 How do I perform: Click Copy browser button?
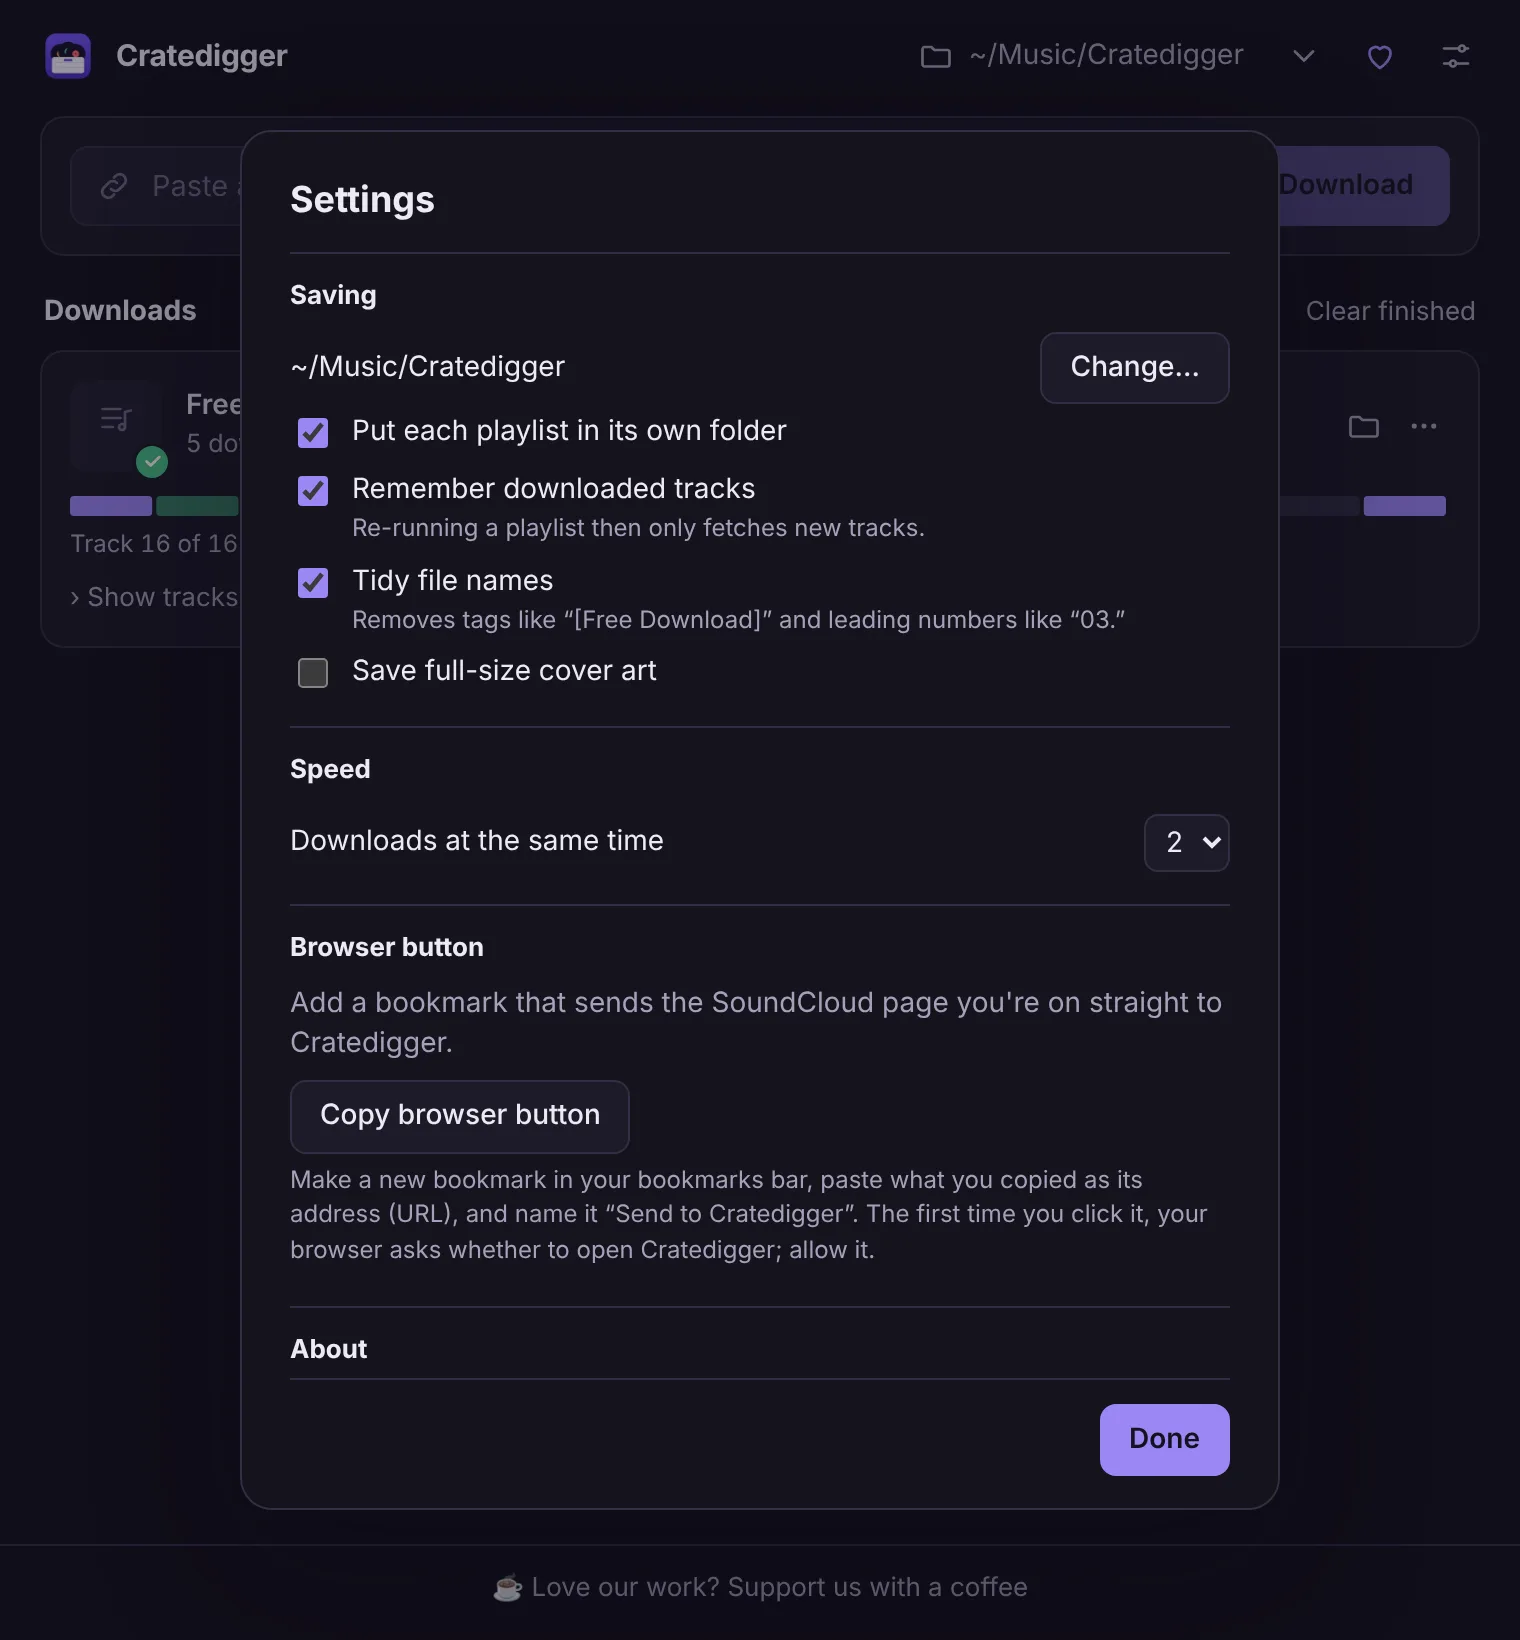tap(459, 1116)
